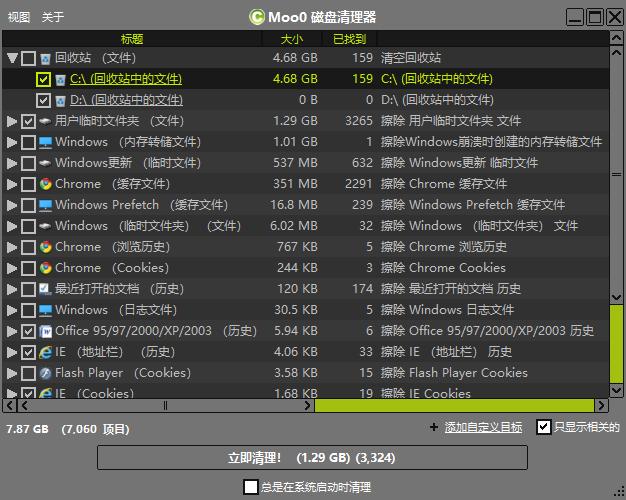Viewport: 626px width, 500px height.
Task: Click document icon beside 最近打开的文档
Action: click(x=46, y=289)
